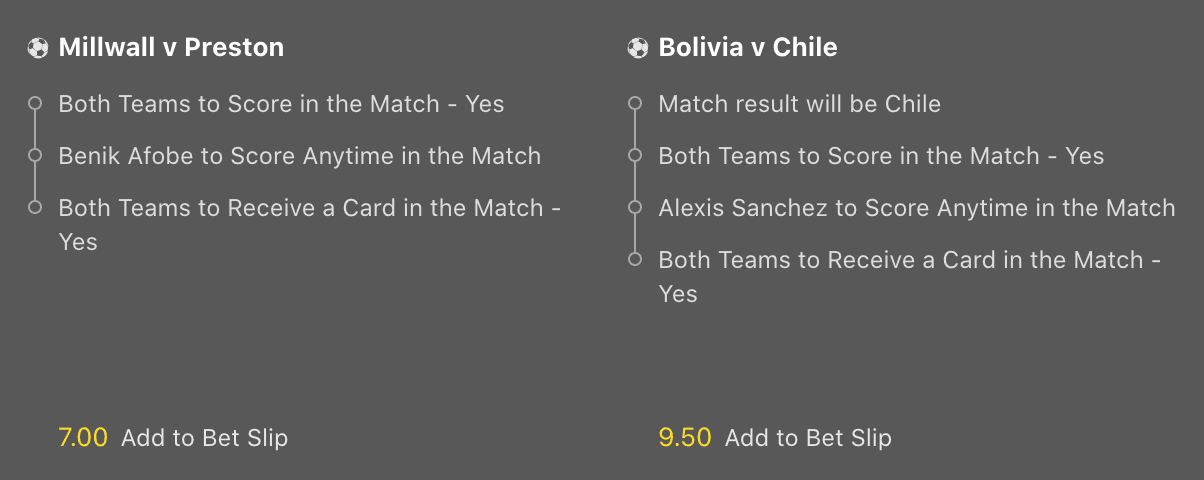
Task: Select the 7.00 odds price
Action: [x=83, y=437]
